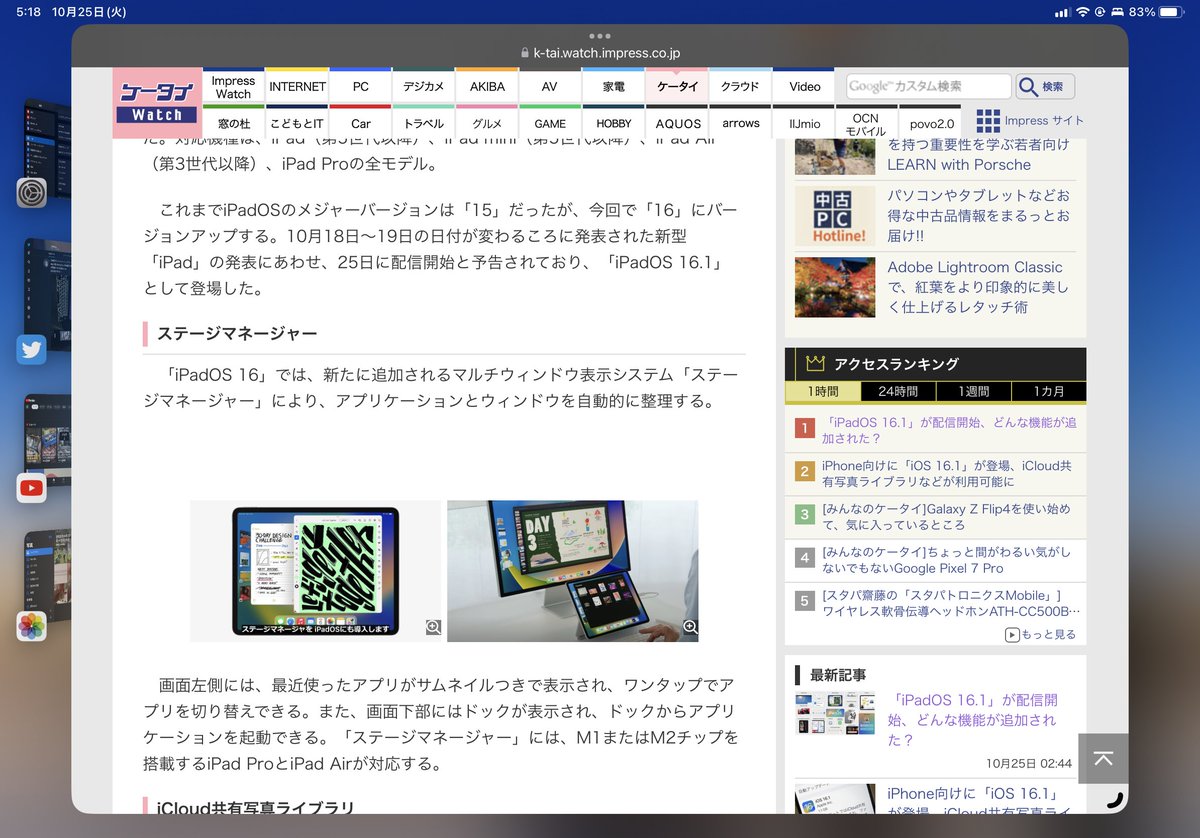
Task: Switch ranking to 1週間
Action: click(x=973, y=391)
